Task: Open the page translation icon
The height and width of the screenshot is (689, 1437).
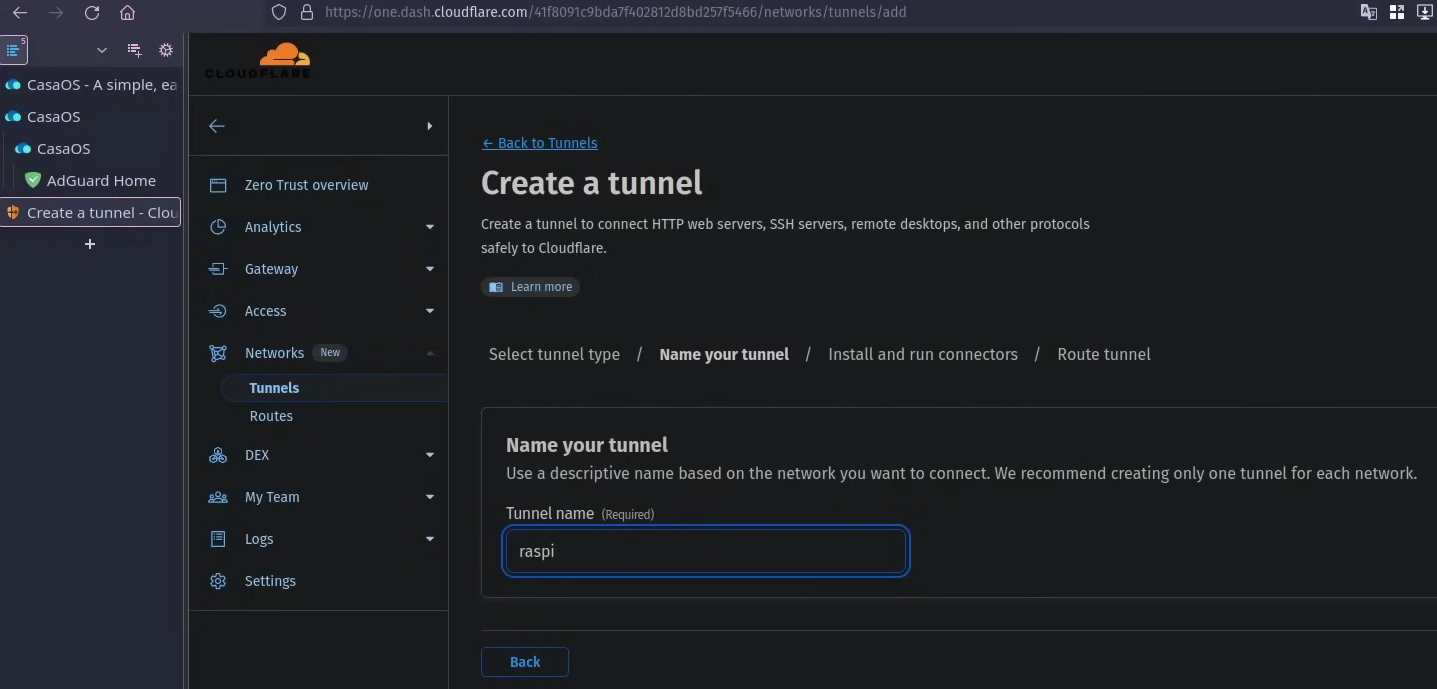Action: pyautogui.click(x=1368, y=12)
